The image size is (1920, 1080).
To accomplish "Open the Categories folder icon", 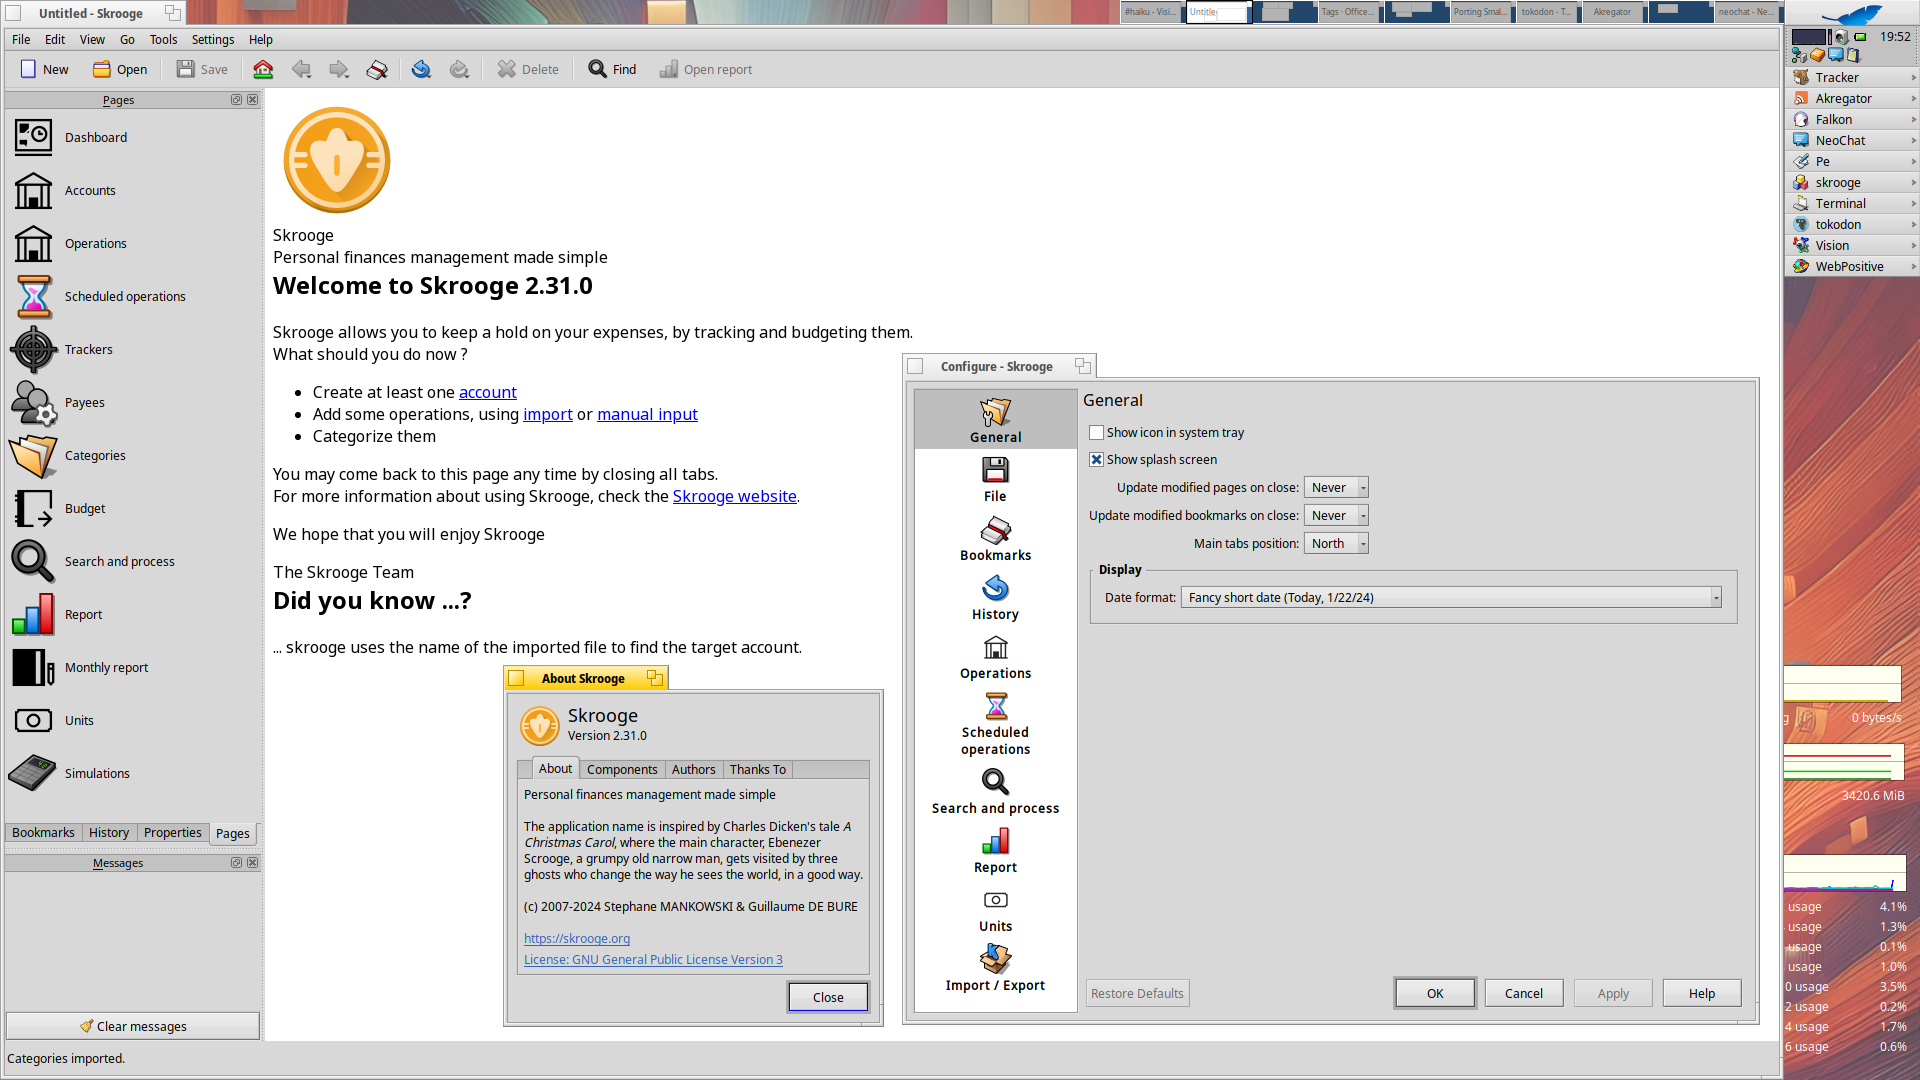I will click(33, 455).
